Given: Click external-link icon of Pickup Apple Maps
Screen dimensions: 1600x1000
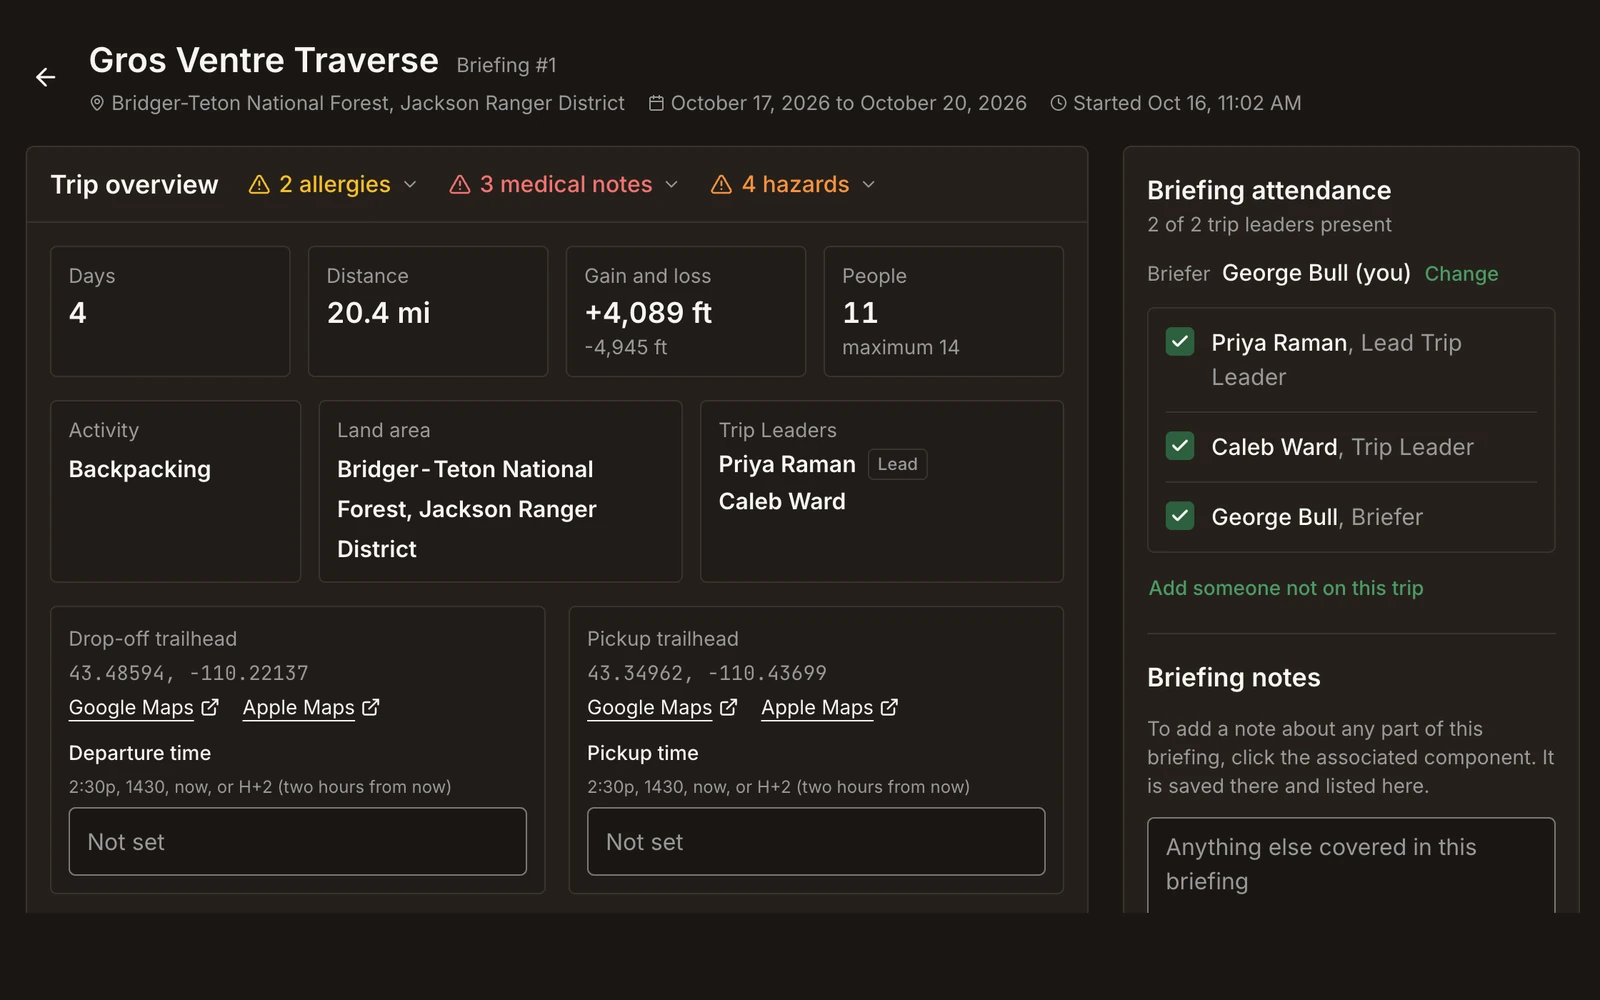Looking at the screenshot, I should 889,707.
